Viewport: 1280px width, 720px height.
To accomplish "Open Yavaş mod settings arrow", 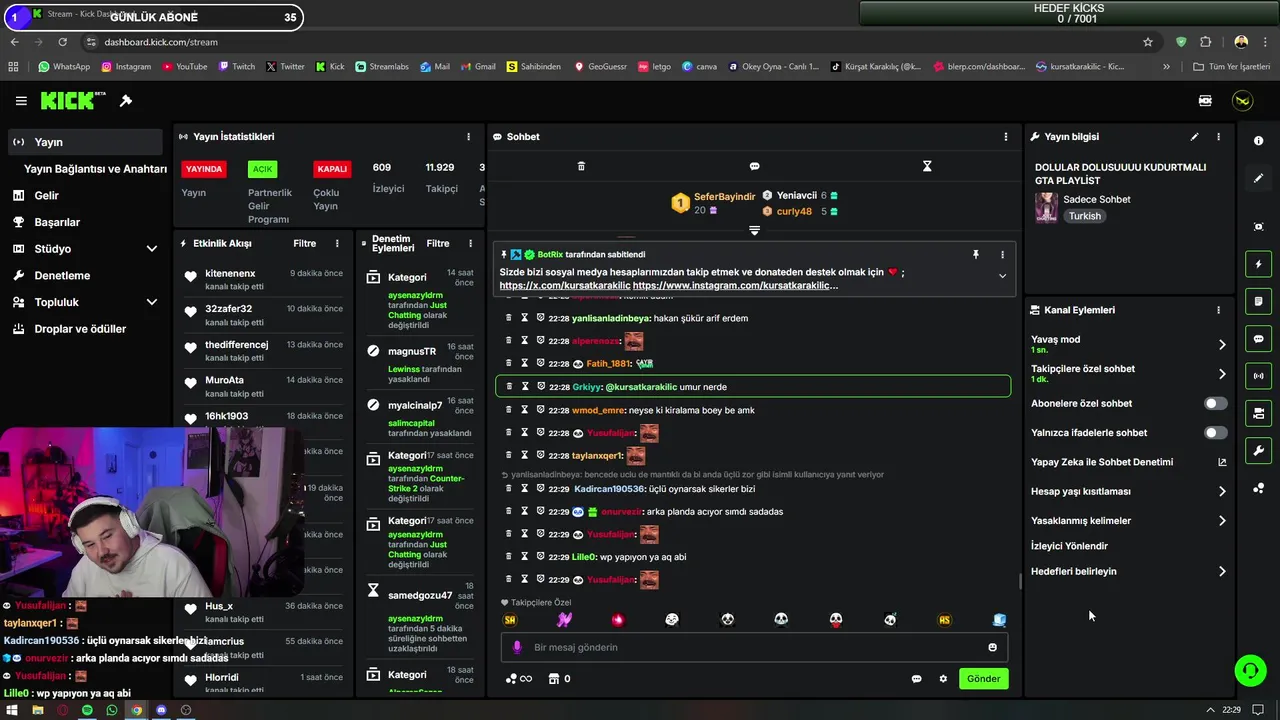I will (x=1222, y=345).
